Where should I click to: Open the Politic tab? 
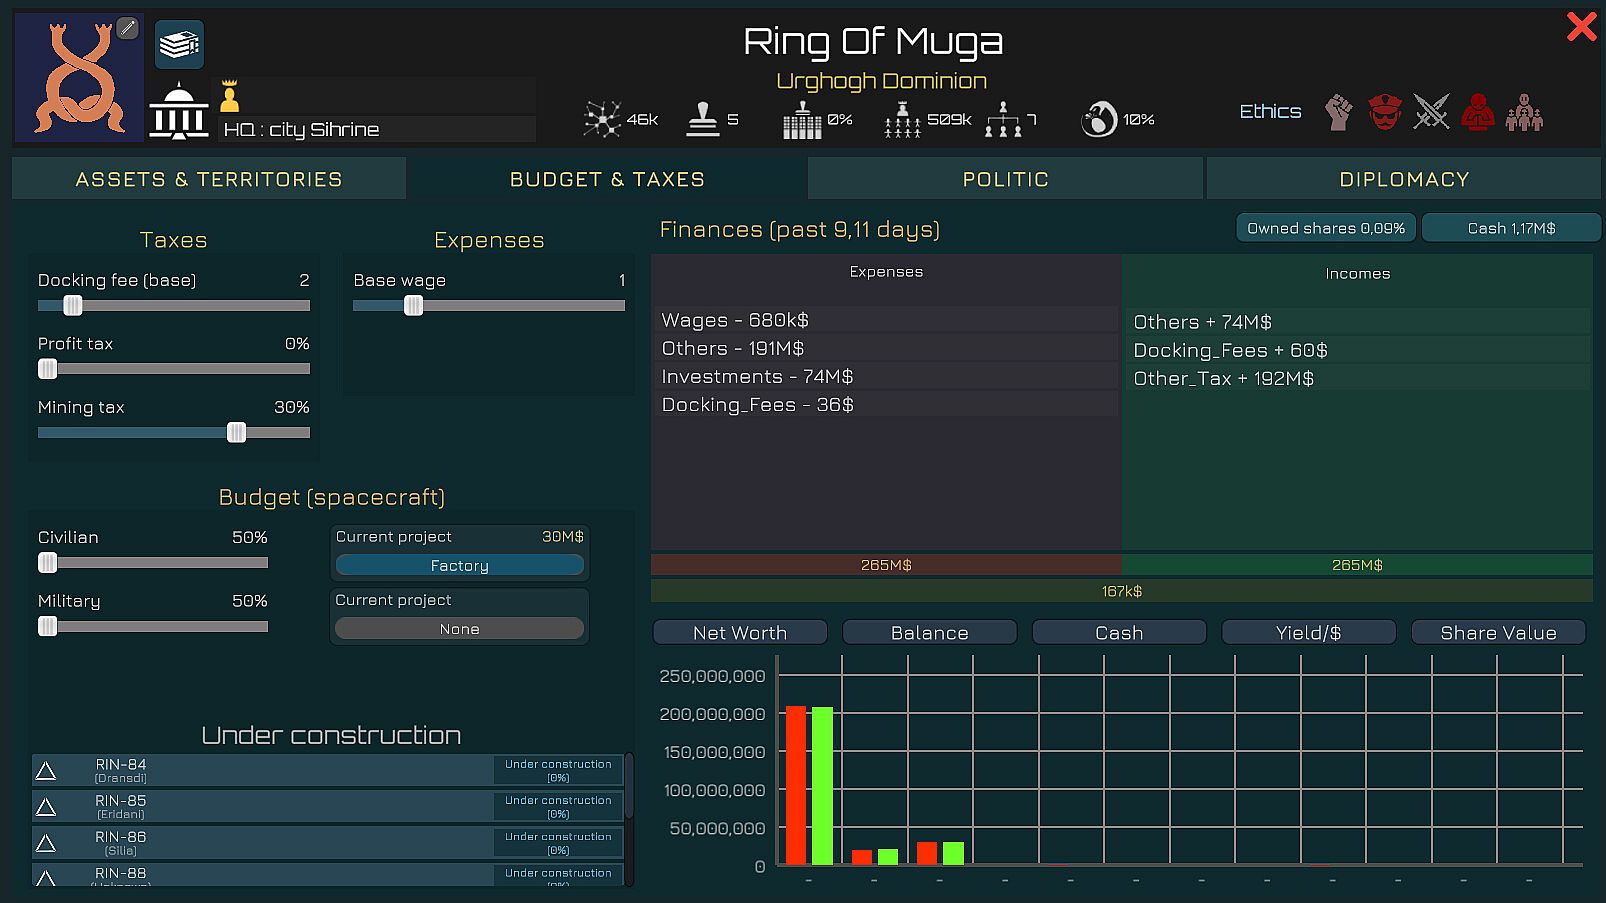1005,179
